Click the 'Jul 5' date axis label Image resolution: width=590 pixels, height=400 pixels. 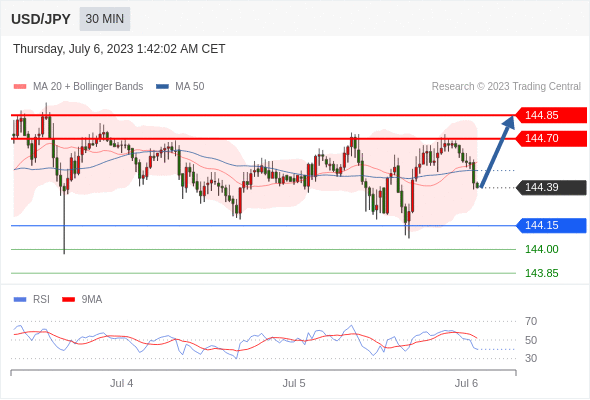[294, 383]
